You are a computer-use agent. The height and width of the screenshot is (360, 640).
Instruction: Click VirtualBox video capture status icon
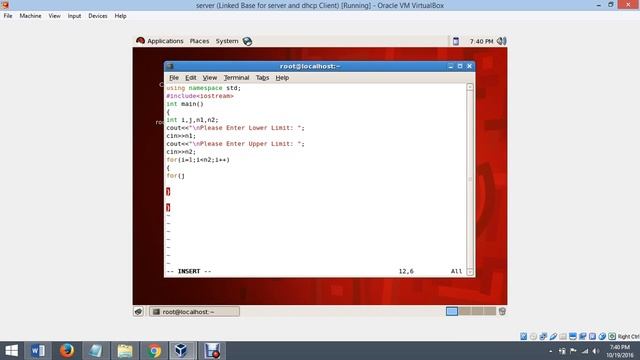pos(582,336)
